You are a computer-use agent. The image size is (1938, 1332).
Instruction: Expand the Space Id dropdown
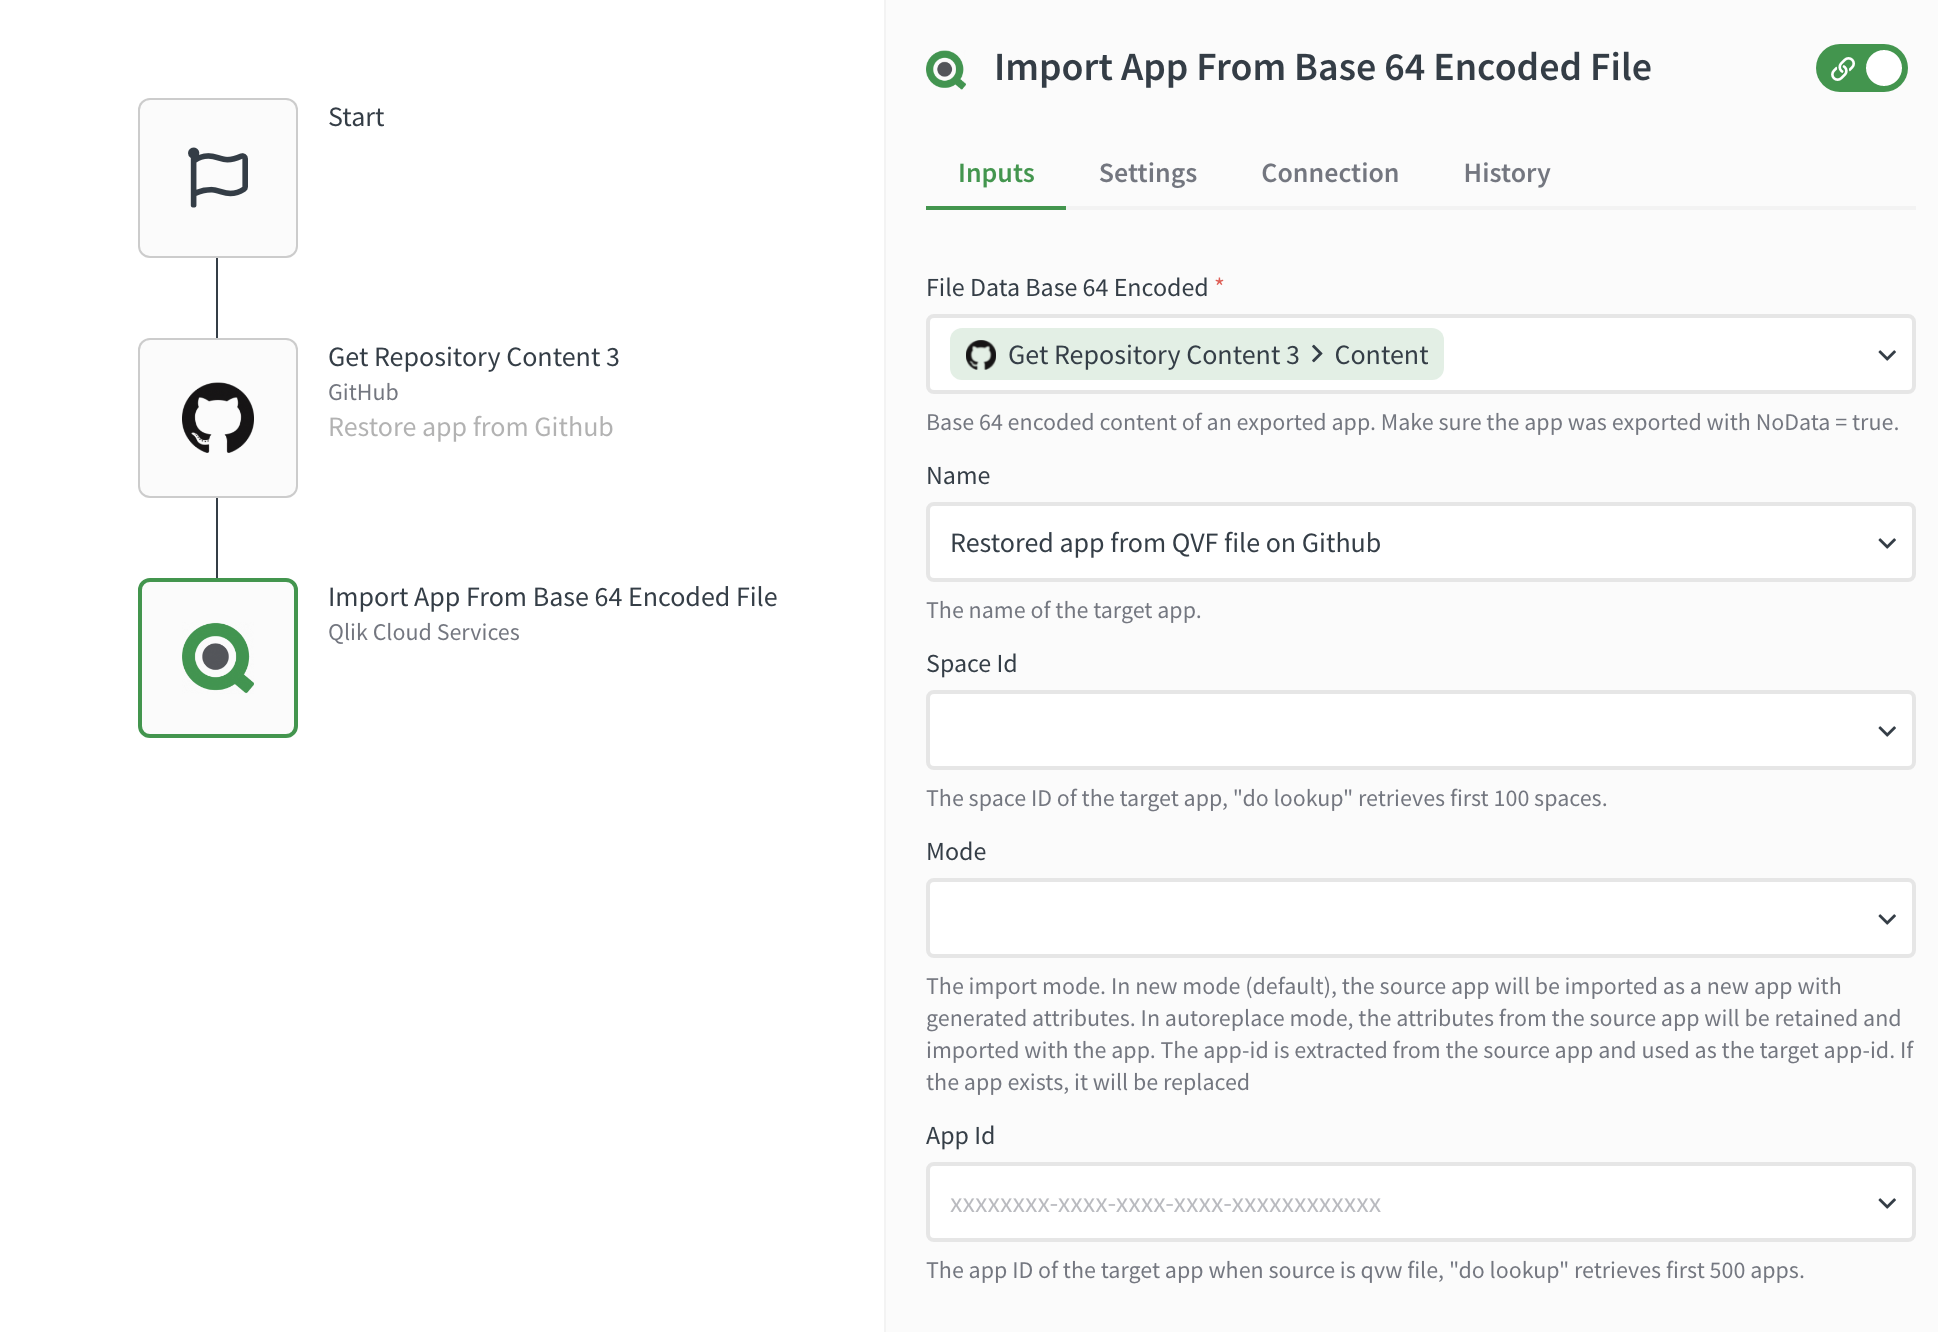pyautogui.click(x=1886, y=730)
